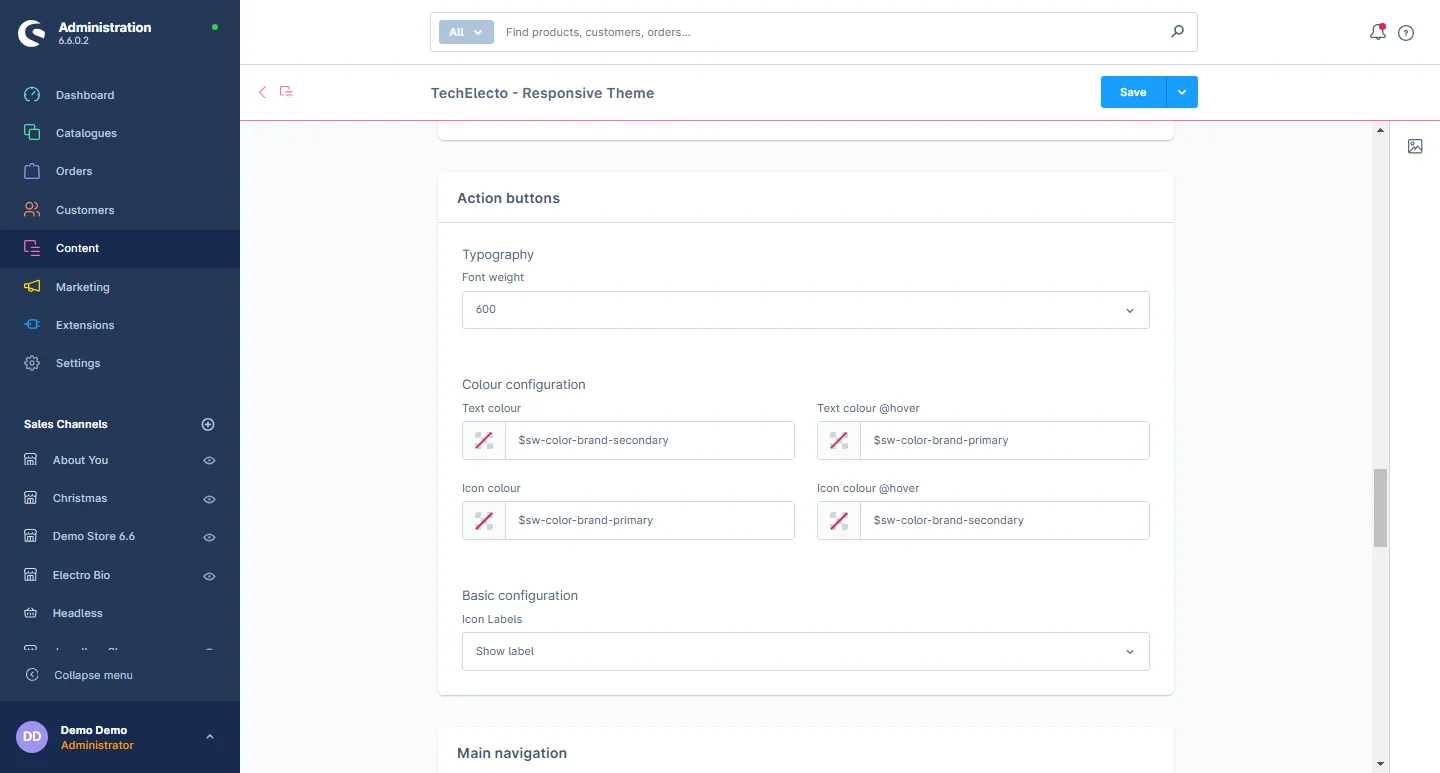Click the back arrow beside theme title
Image resolution: width=1440 pixels, height=773 pixels.
(x=263, y=92)
